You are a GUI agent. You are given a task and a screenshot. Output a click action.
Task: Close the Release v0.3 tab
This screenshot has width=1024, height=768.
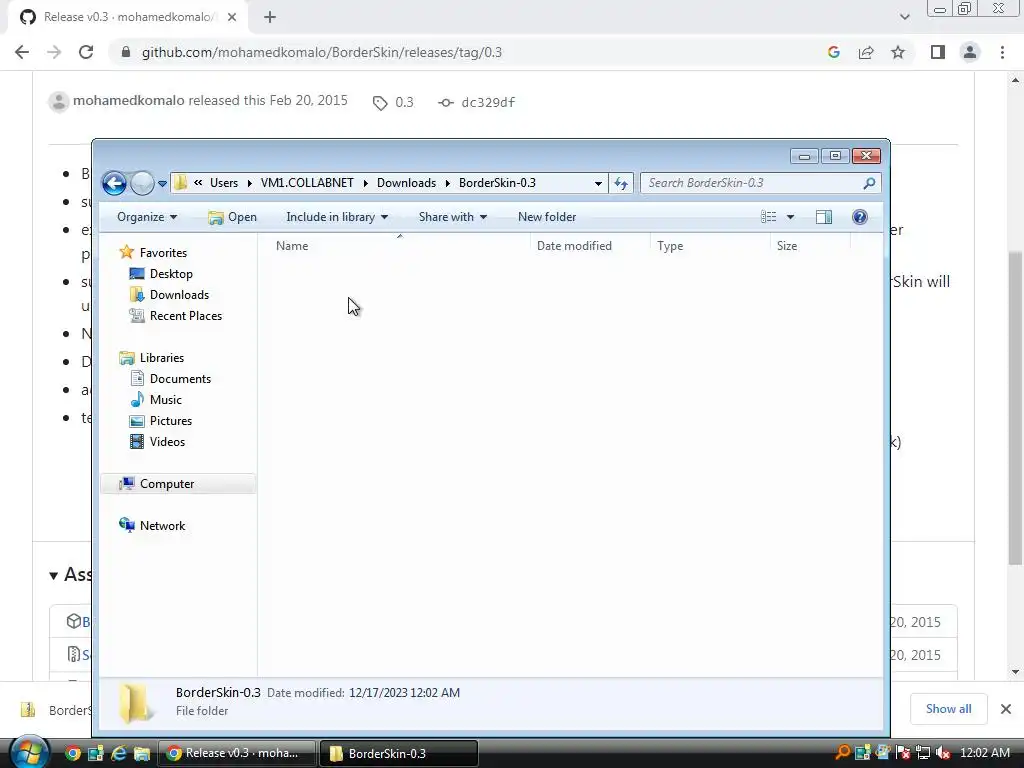tap(232, 17)
